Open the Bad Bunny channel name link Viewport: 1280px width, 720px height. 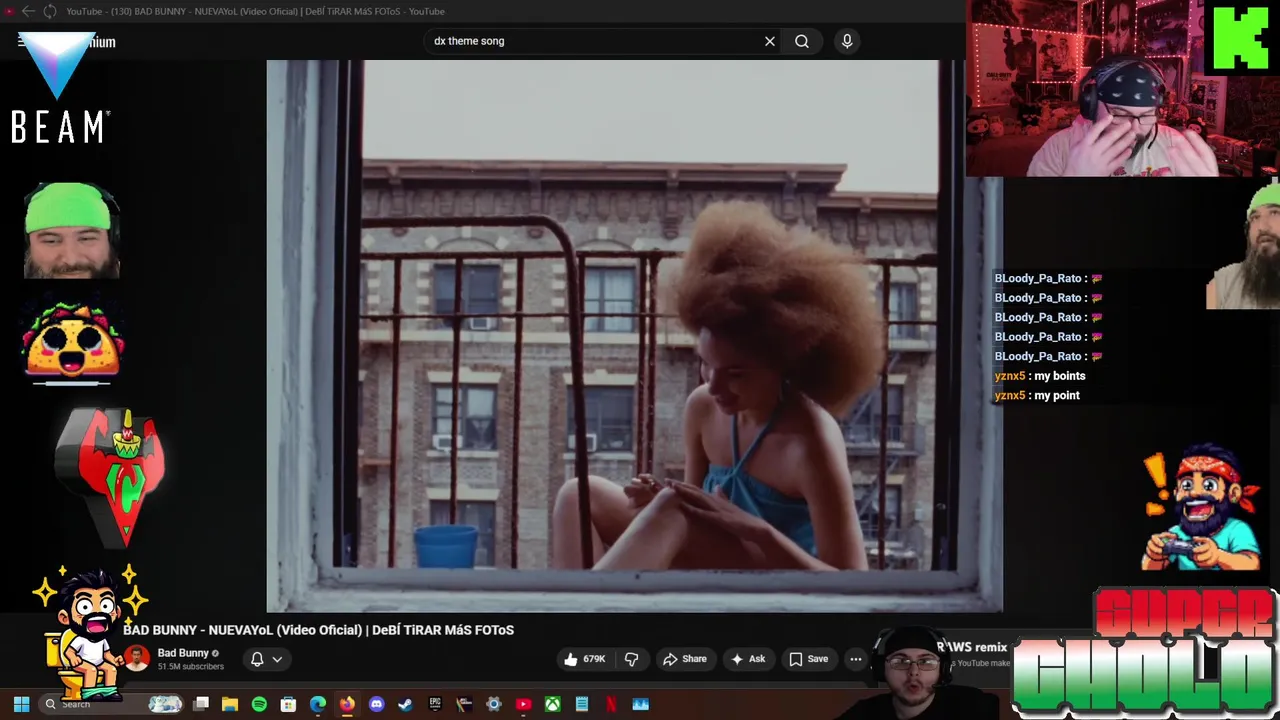pos(183,653)
